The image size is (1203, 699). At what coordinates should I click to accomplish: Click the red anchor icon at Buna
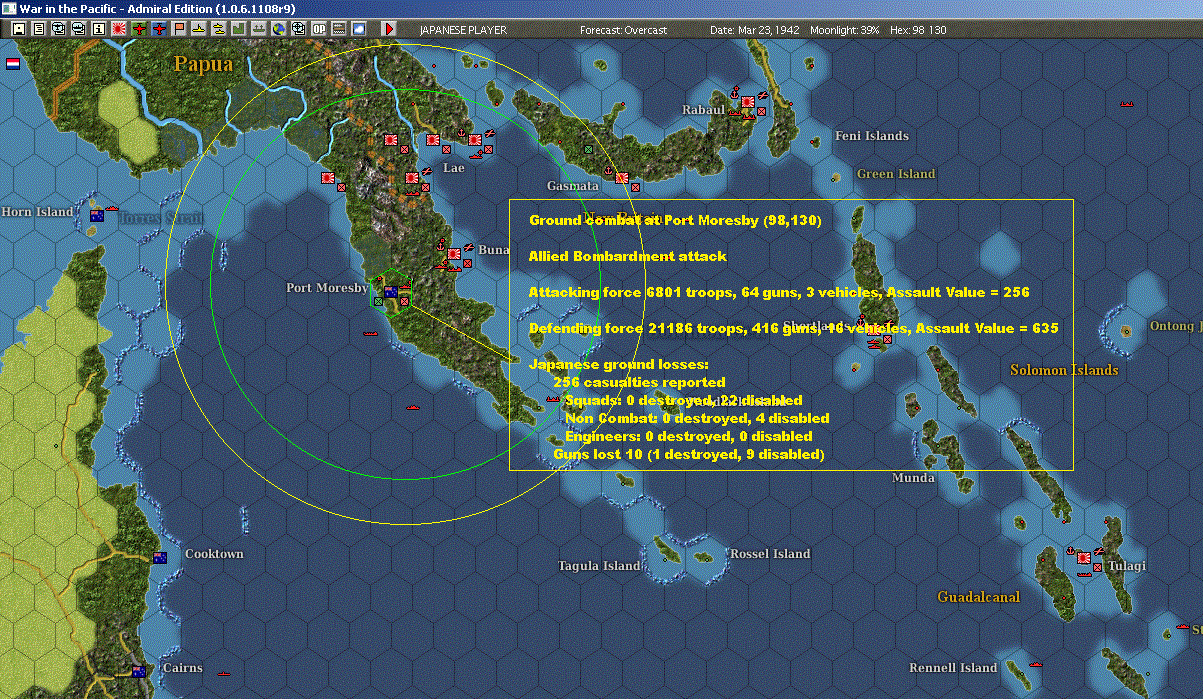pos(440,245)
